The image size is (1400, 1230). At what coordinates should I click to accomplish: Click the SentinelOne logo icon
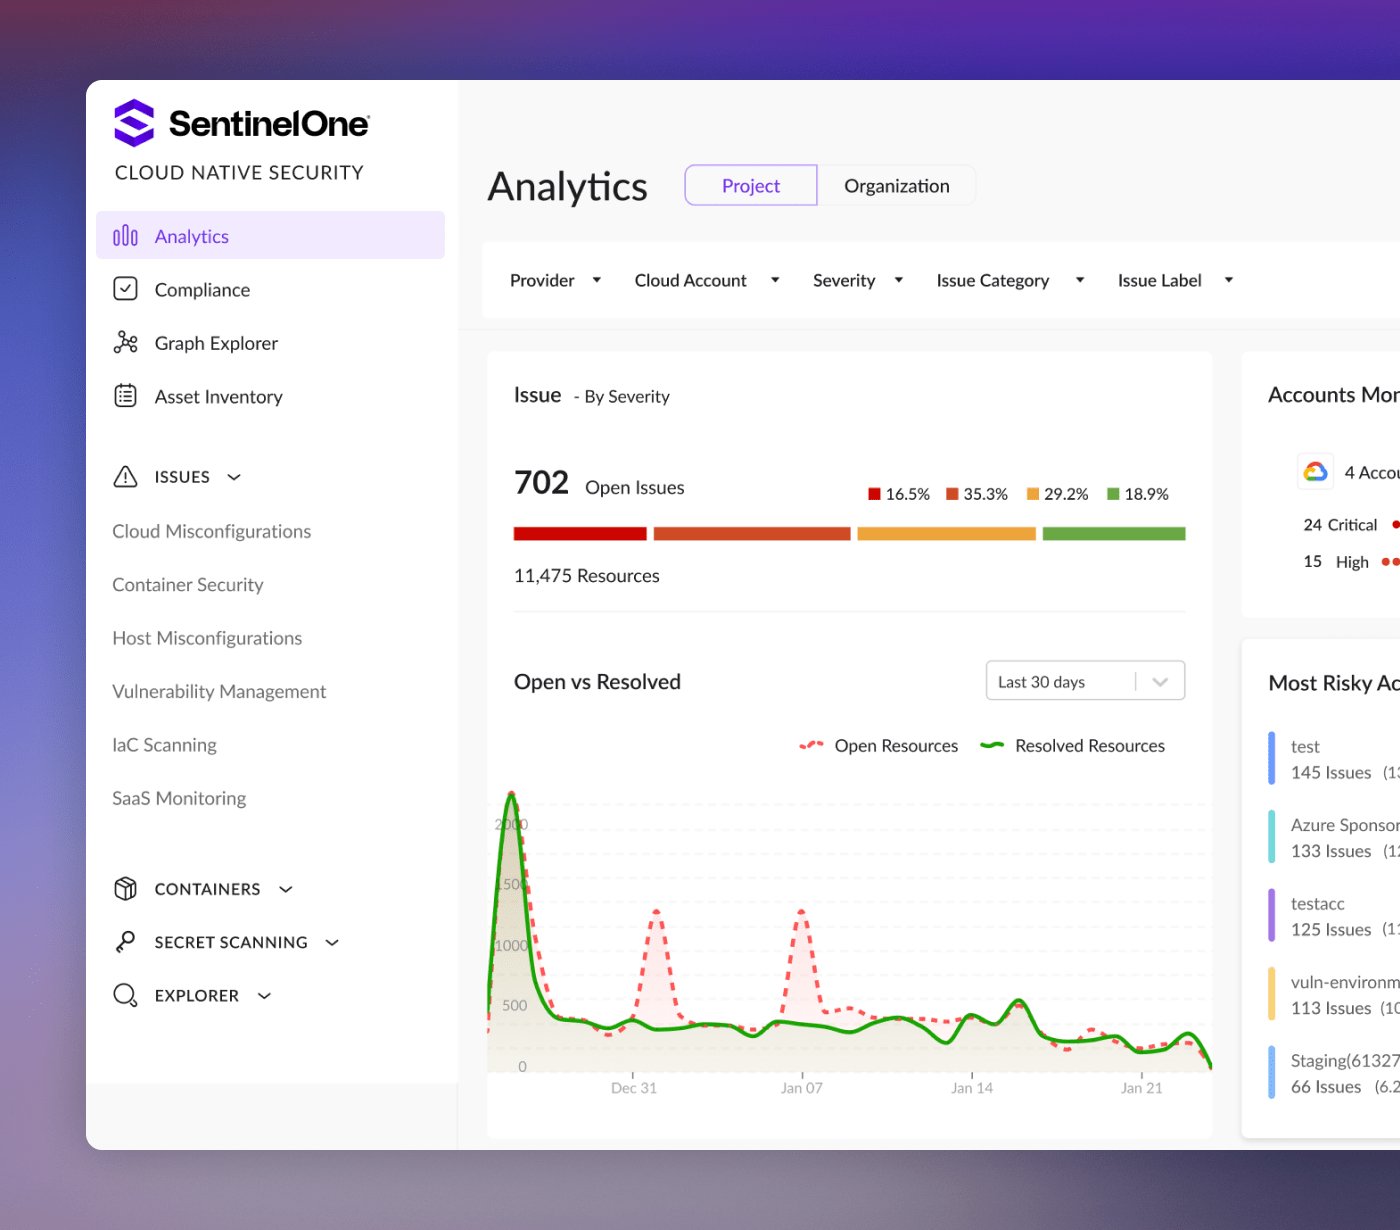[x=134, y=123]
